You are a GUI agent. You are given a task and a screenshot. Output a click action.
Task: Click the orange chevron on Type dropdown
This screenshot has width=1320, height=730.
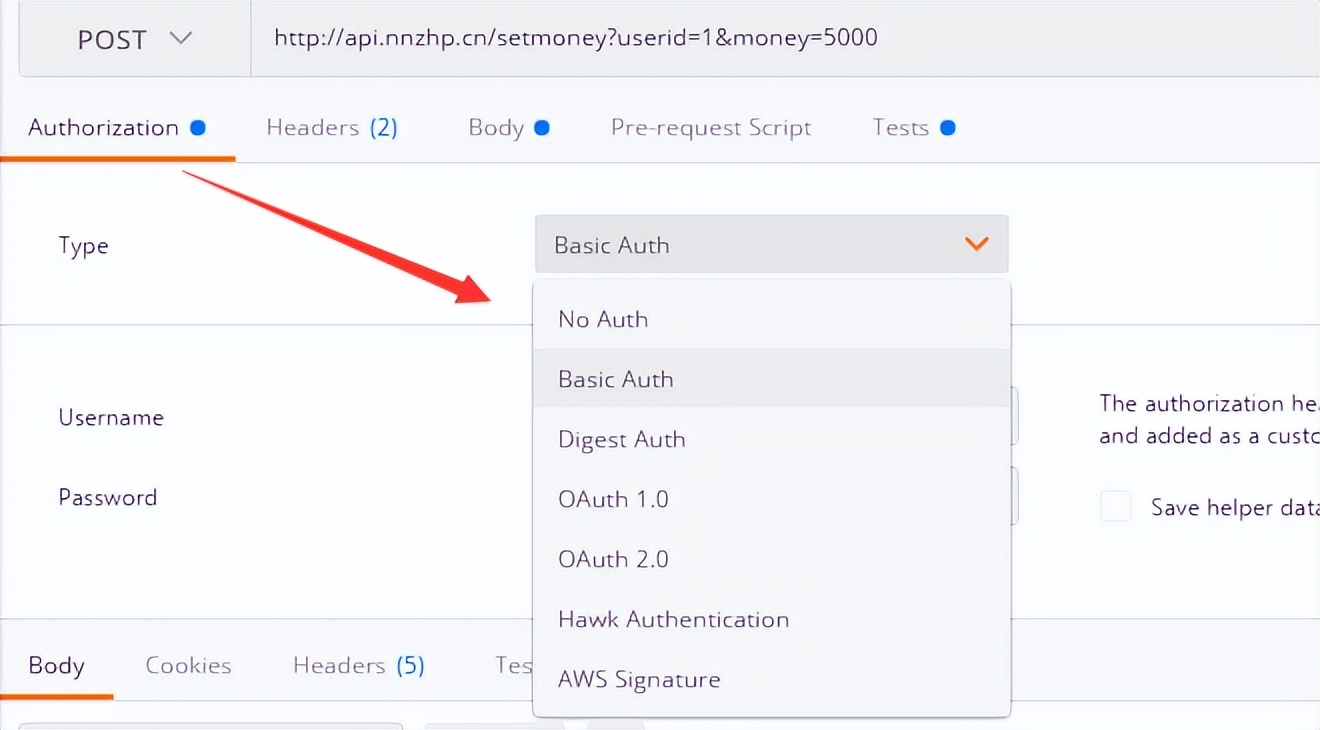tap(976, 244)
